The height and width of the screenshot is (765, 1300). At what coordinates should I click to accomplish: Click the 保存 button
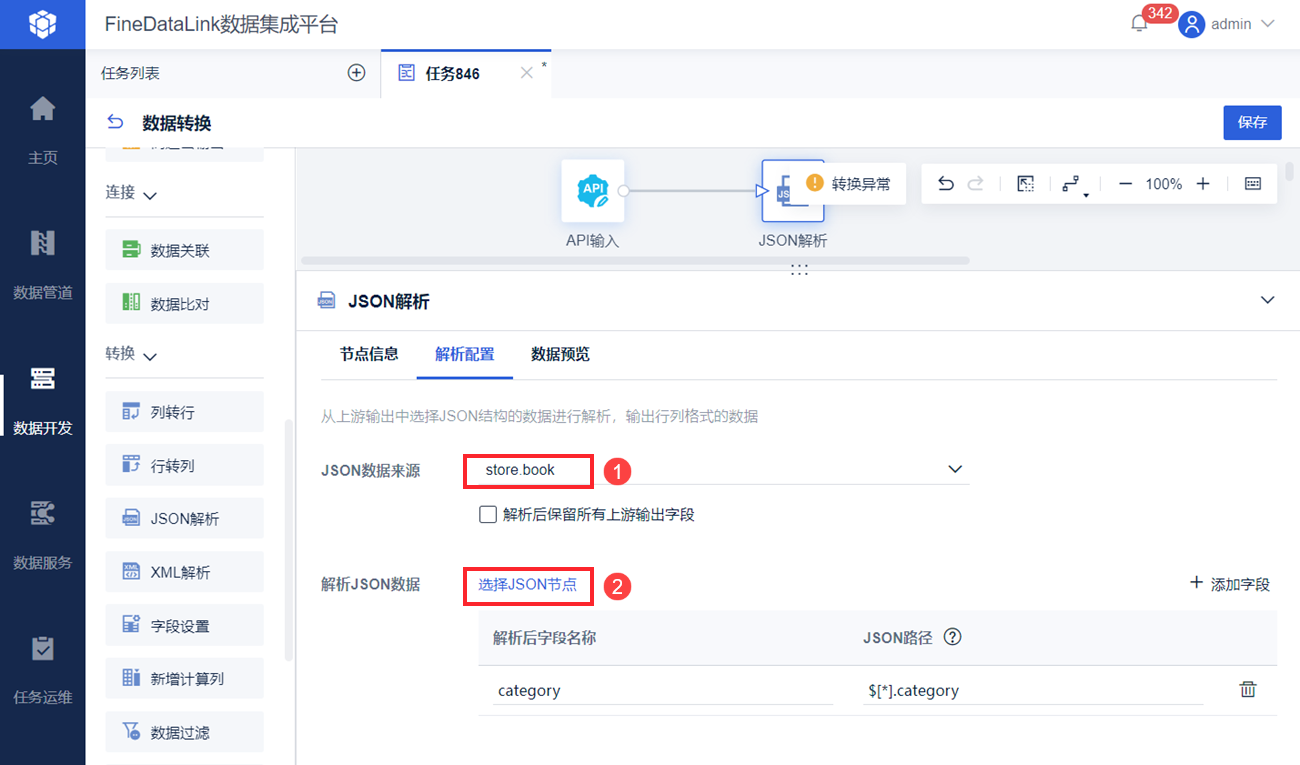click(x=1252, y=122)
